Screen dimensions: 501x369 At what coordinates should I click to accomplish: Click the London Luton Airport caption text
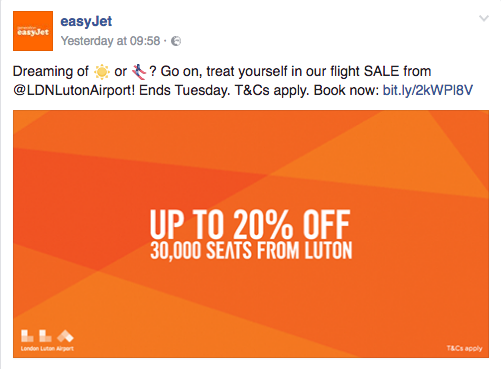click(47, 349)
